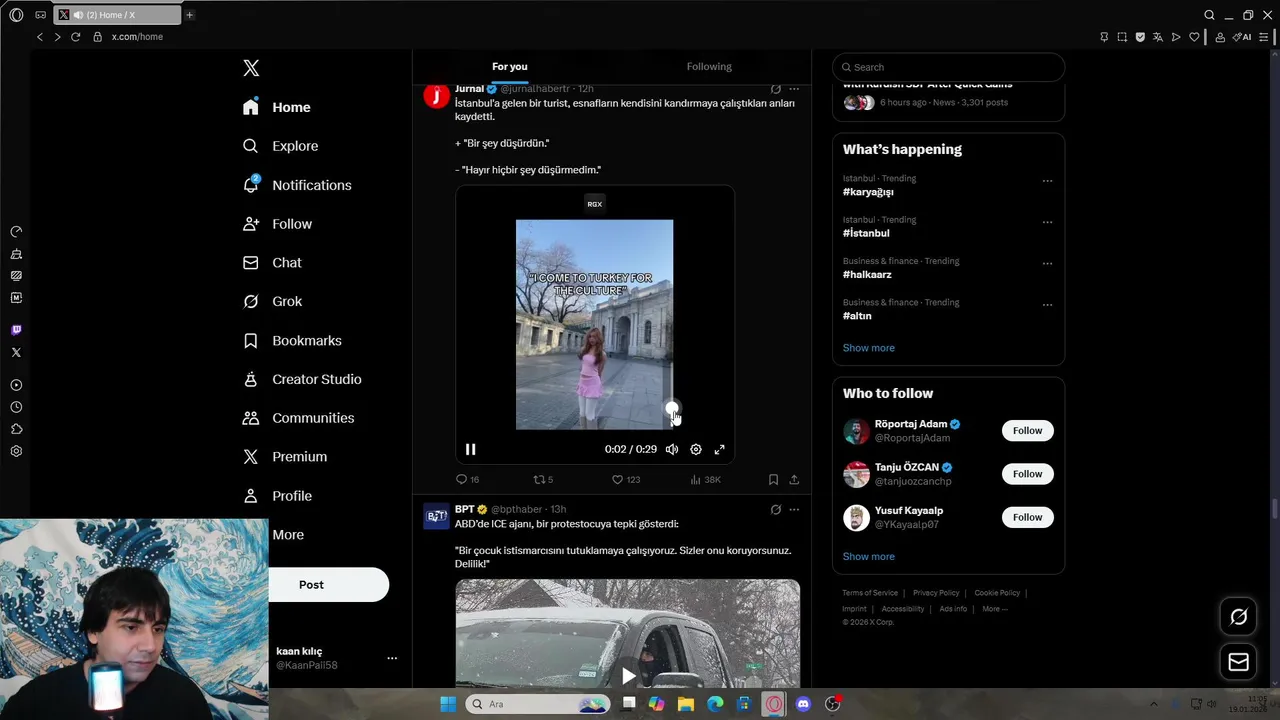The width and height of the screenshot is (1280, 720).
Task: Mute the video volume
Action: point(672,450)
